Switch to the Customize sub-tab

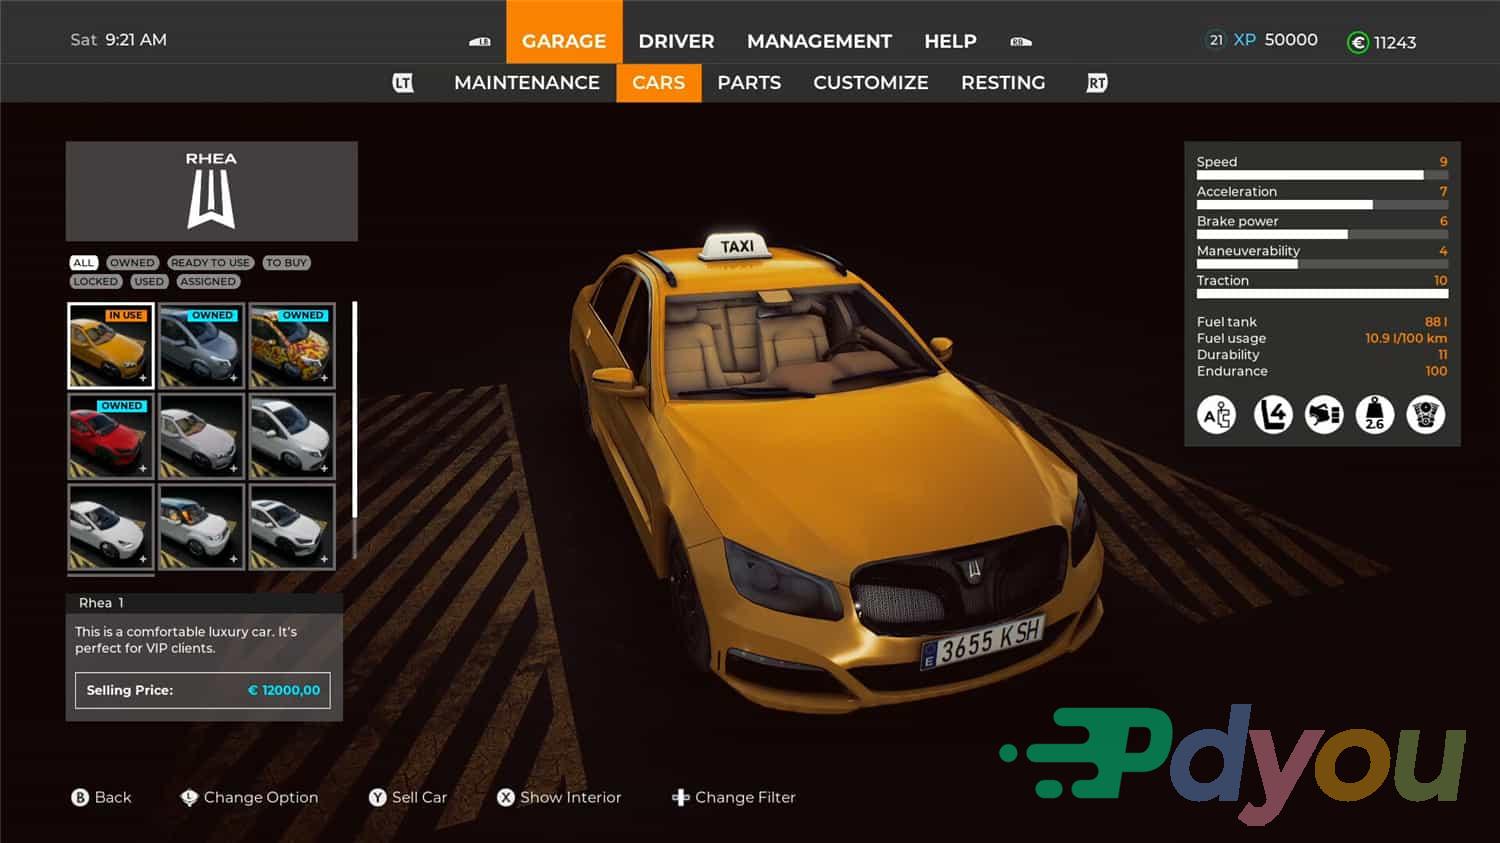[x=871, y=83]
